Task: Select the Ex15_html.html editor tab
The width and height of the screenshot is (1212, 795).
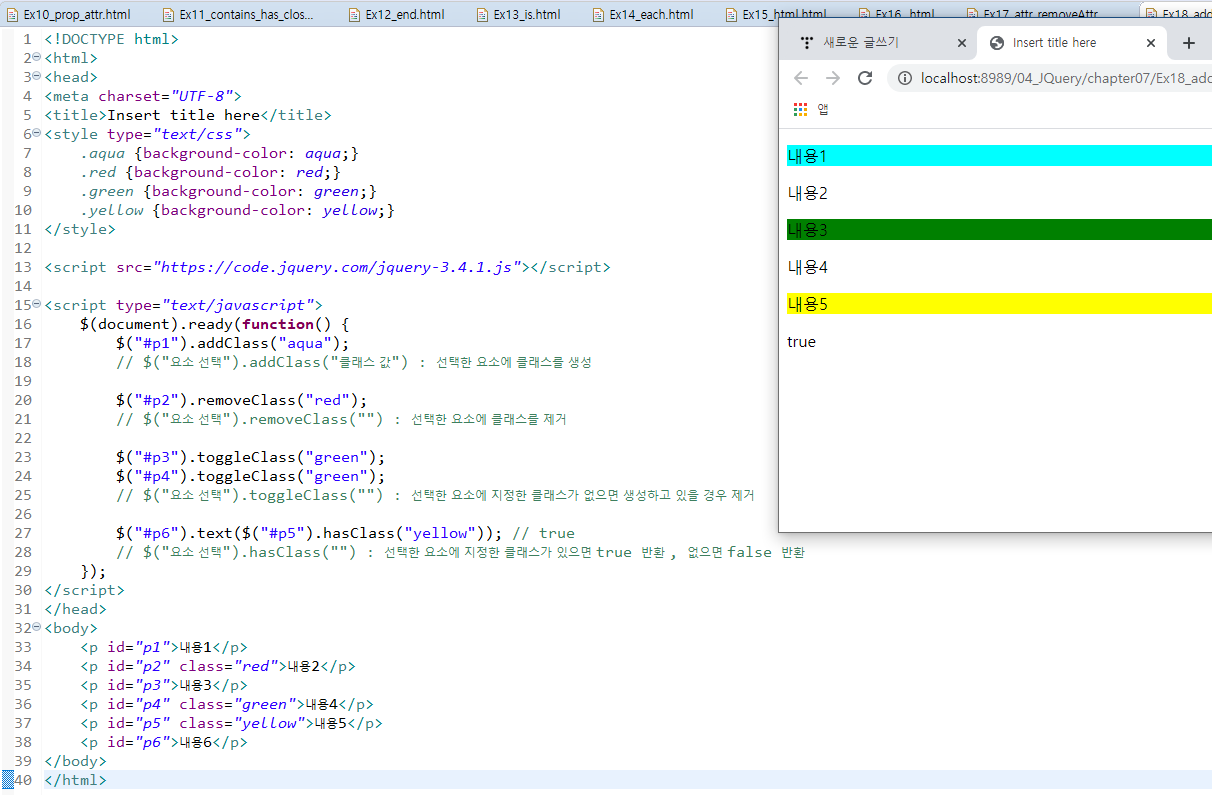Action: coord(775,14)
